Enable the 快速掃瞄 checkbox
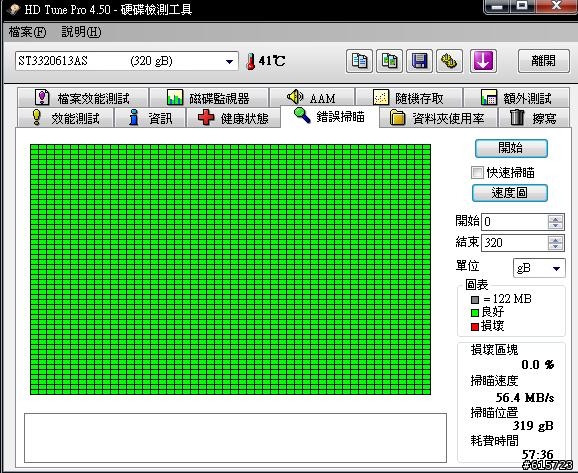 [477, 172]
